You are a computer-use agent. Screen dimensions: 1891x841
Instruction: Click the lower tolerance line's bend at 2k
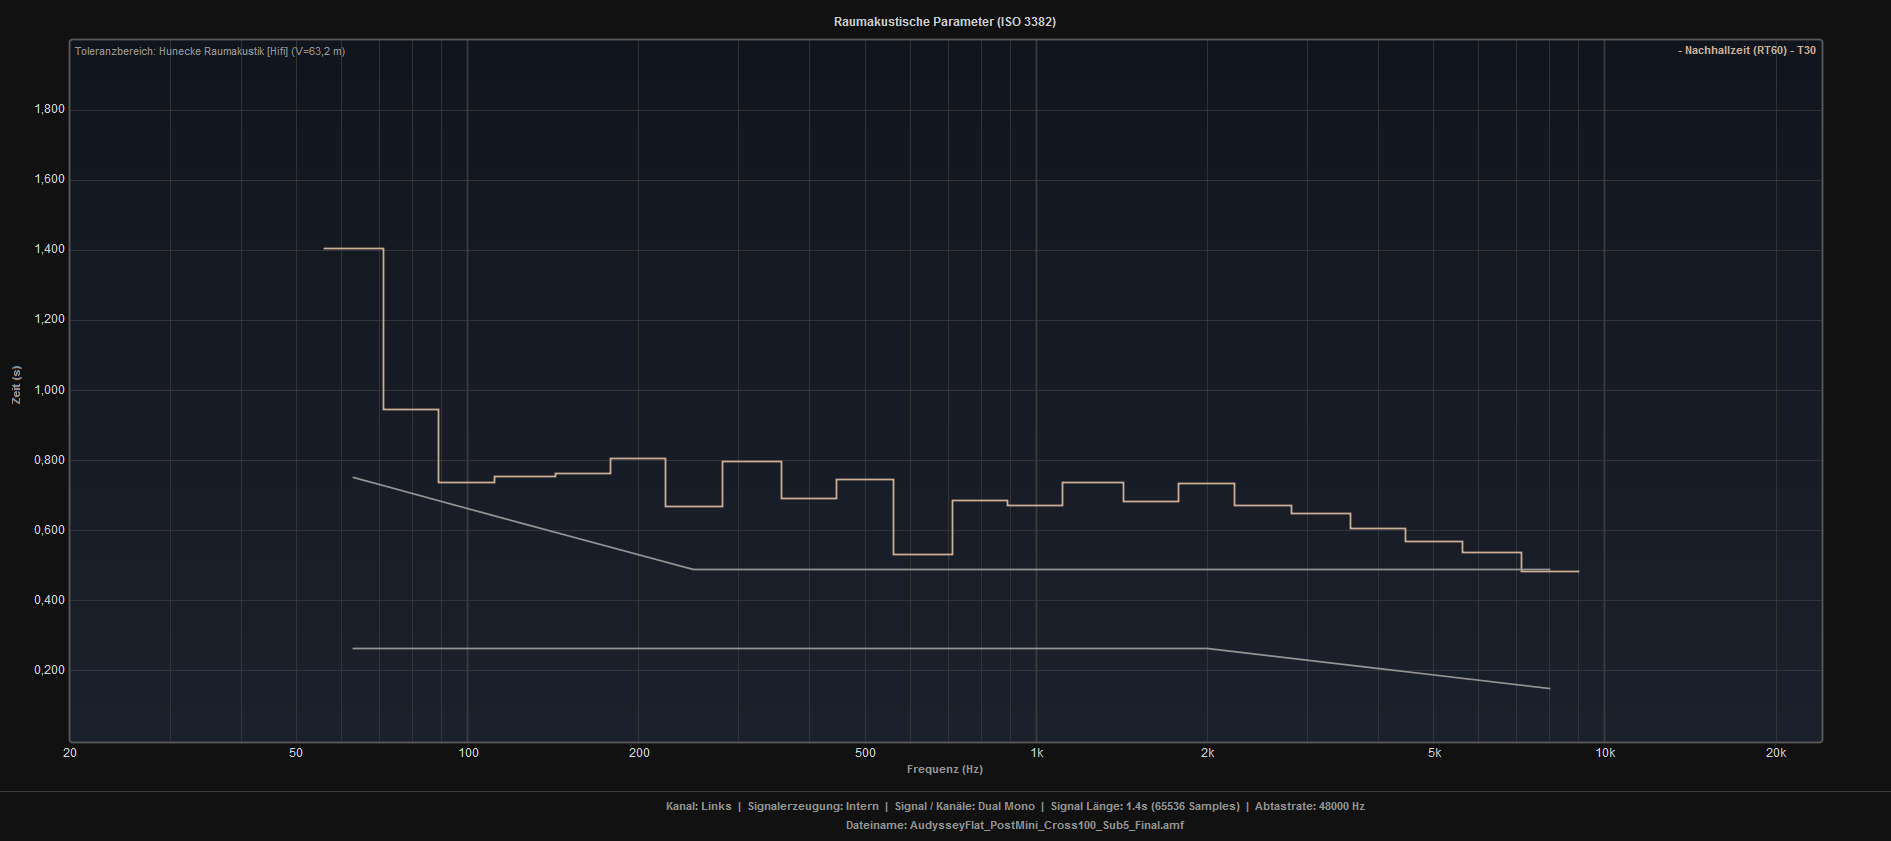[x=1207, y=649]
